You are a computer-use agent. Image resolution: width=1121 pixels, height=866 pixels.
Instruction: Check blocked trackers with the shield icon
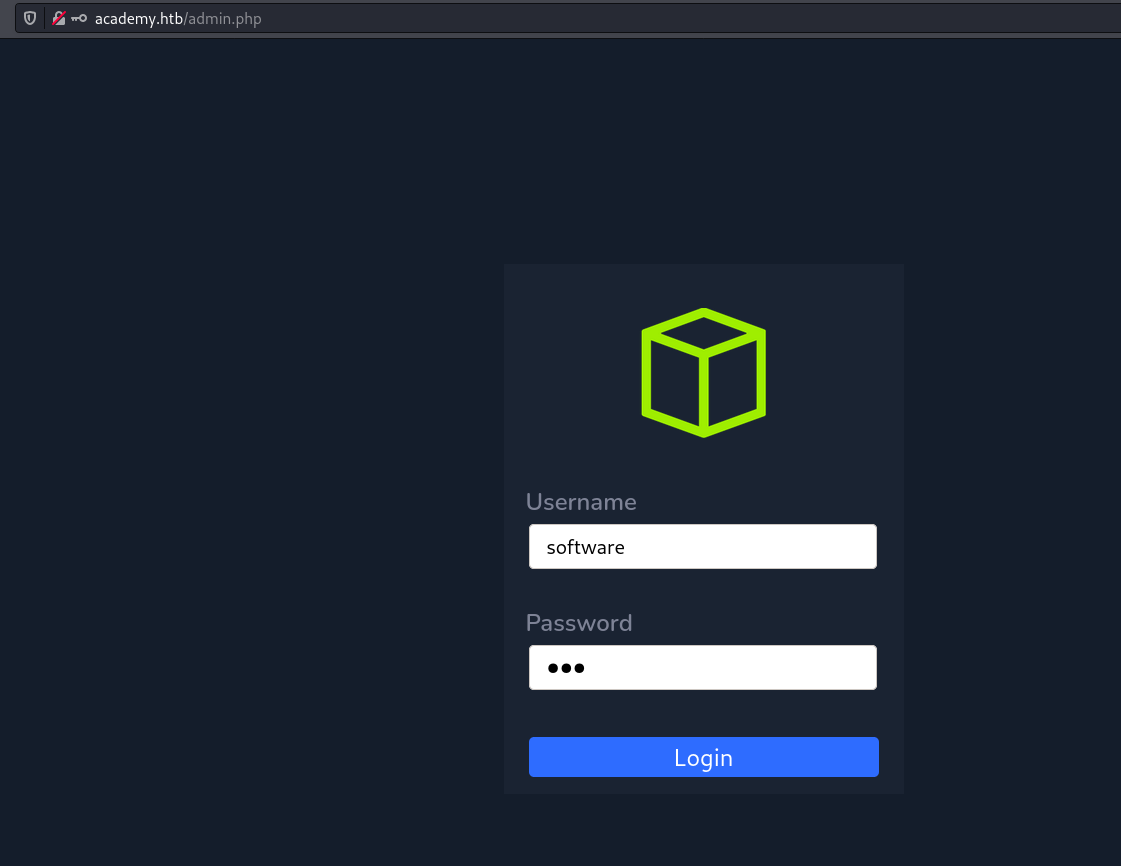point(29,18)
